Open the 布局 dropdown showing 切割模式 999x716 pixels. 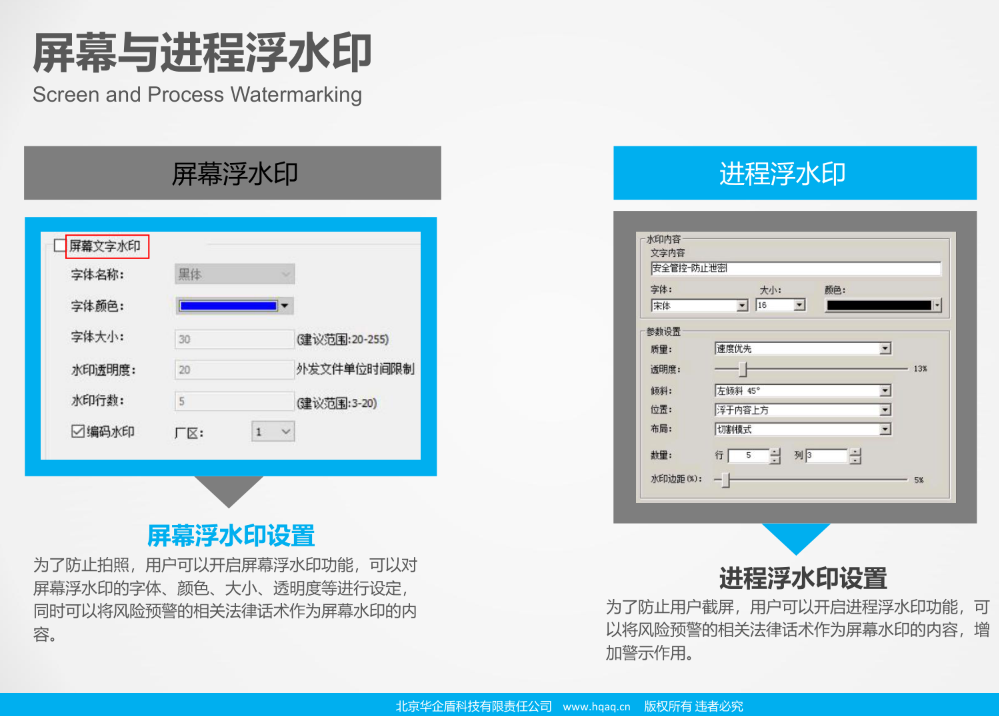803,429
